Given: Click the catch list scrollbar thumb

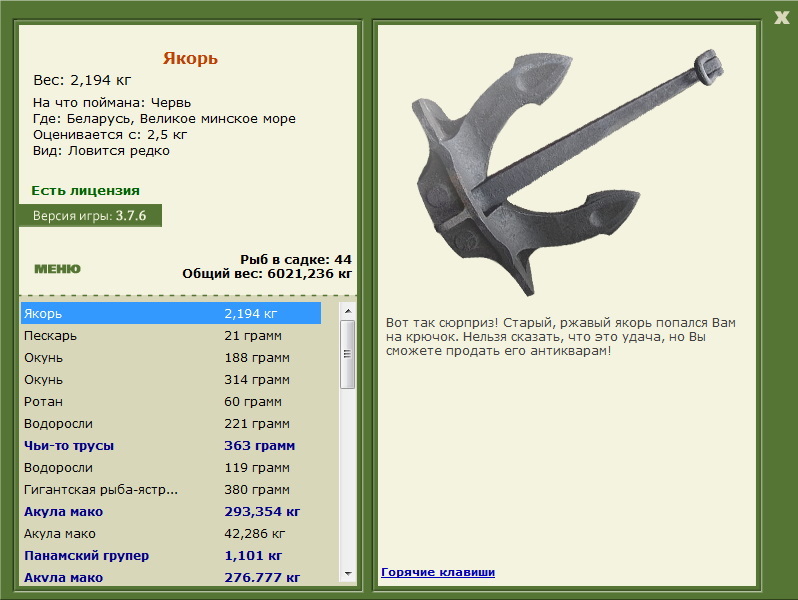Looking at the screenshot, I should pos(348,354).
